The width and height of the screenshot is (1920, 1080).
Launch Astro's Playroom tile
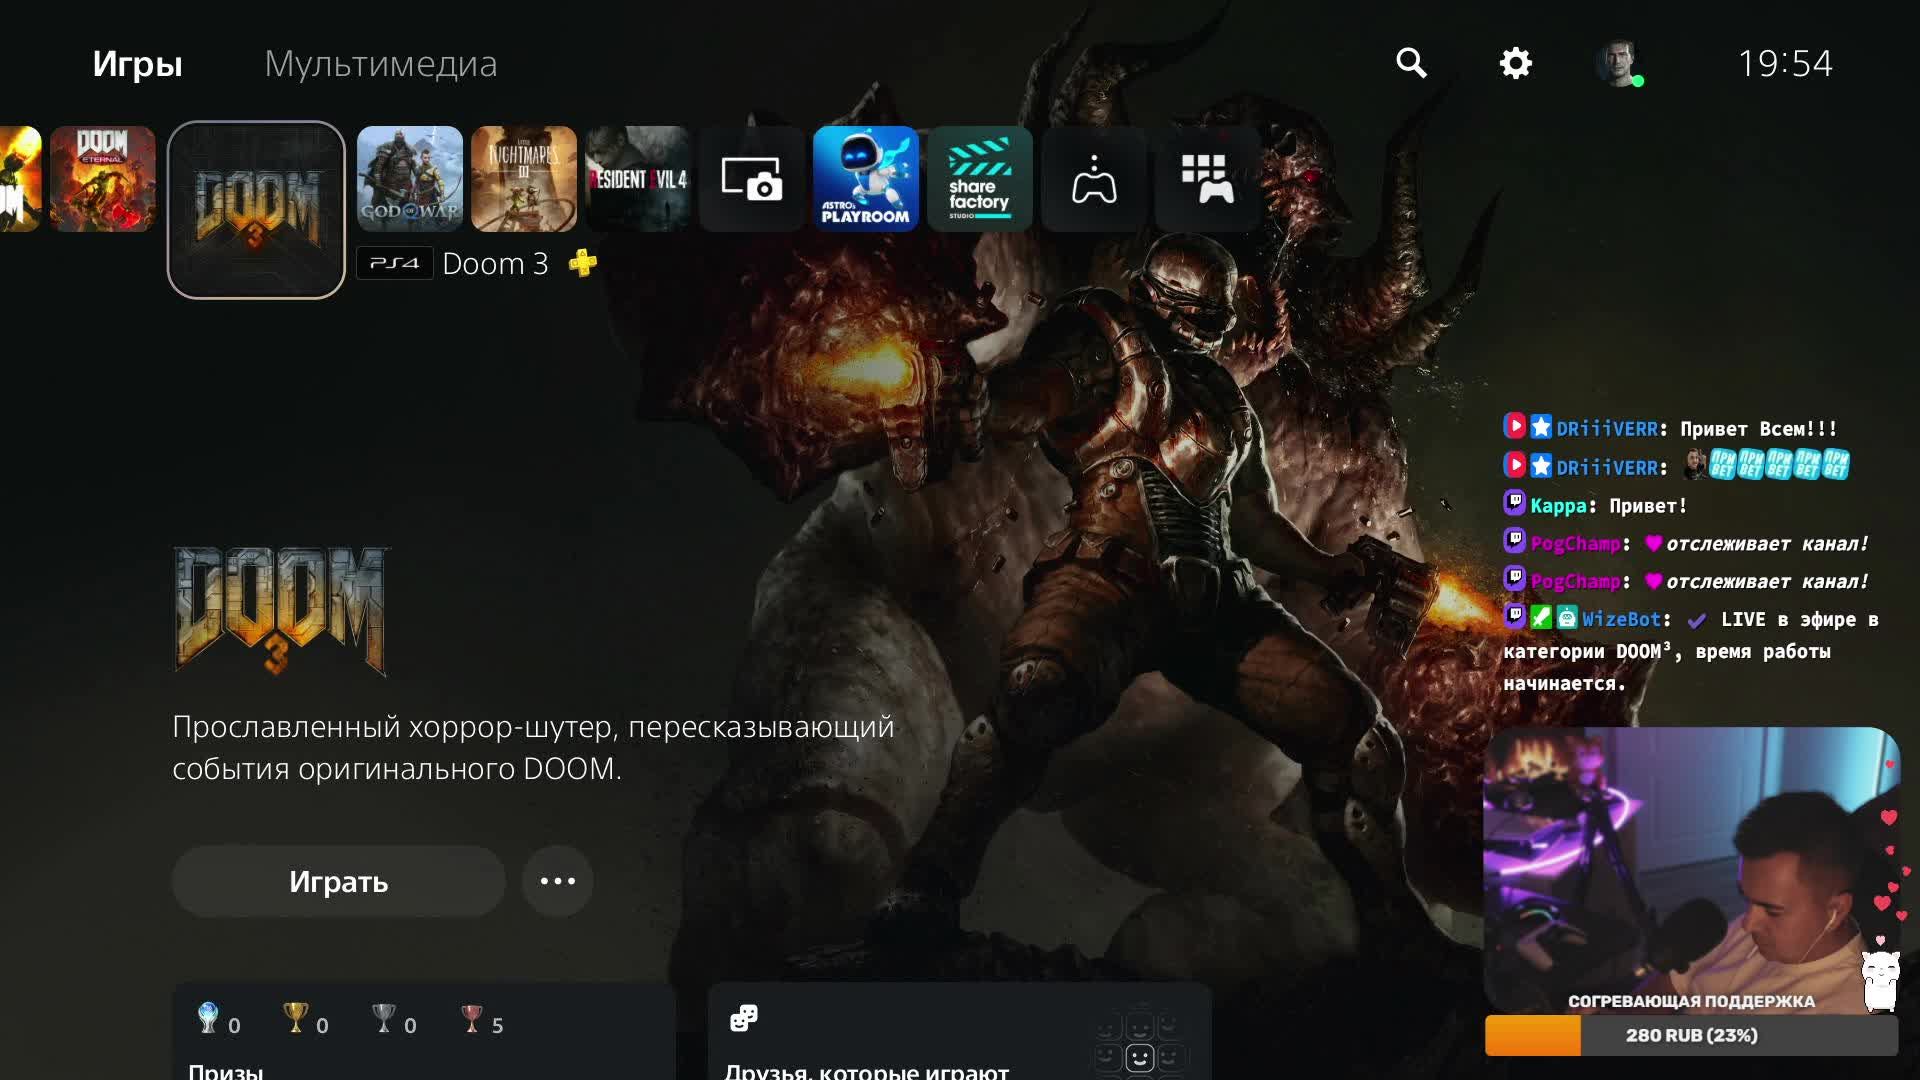click(x=866, y=179)
